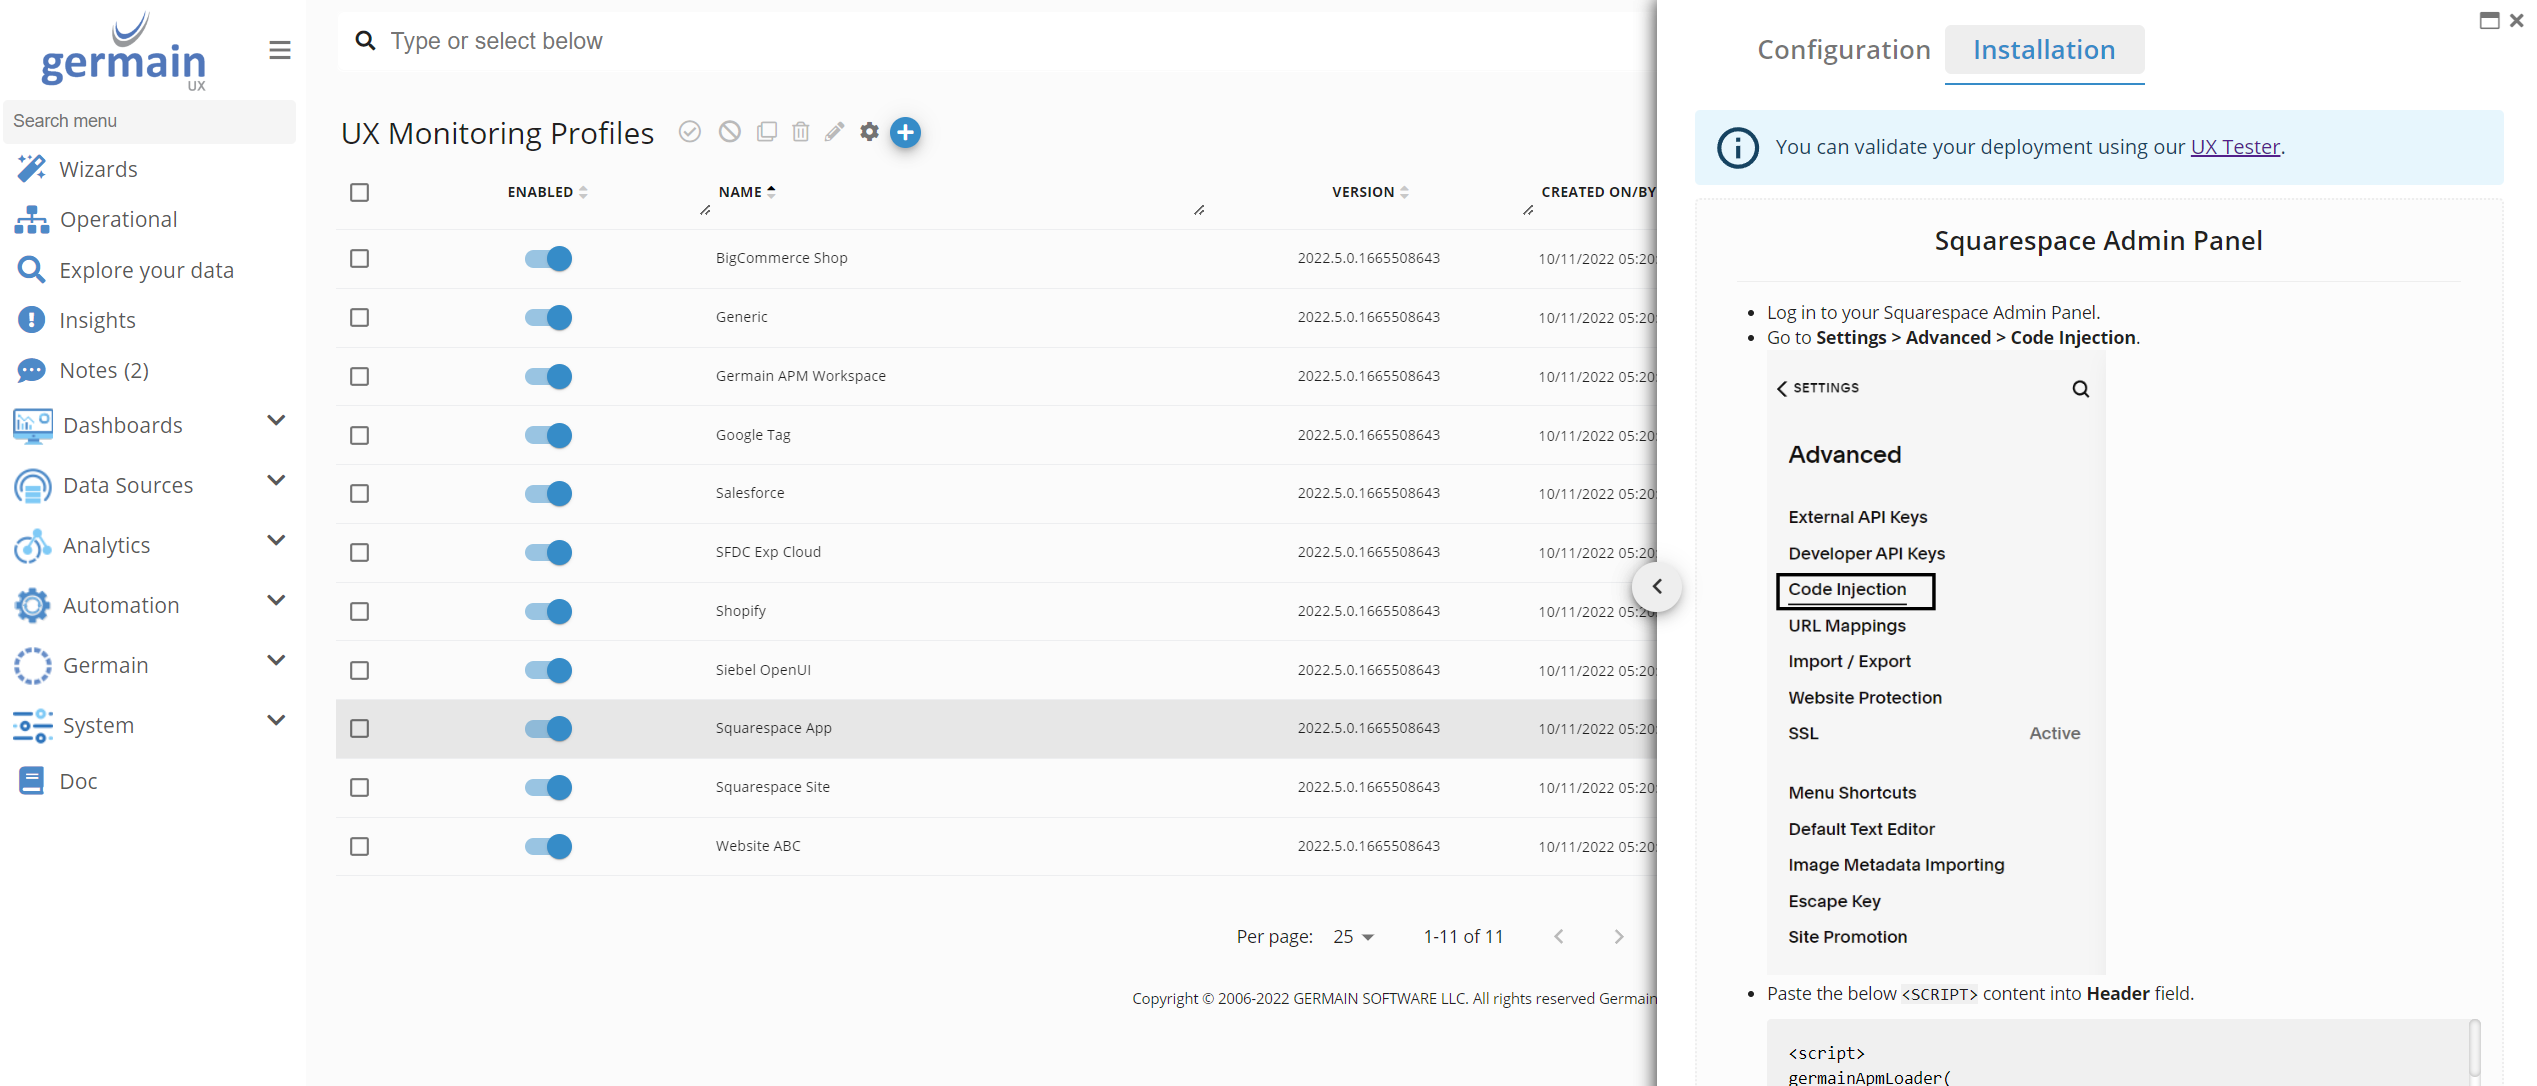Click the Search menu input field

pyautogui.click(x=150, y=121)
